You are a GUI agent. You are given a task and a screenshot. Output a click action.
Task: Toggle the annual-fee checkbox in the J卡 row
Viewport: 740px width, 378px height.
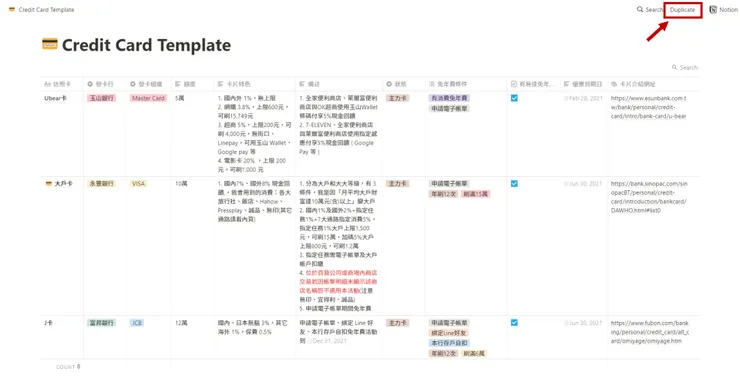click(x=514, y=323)
